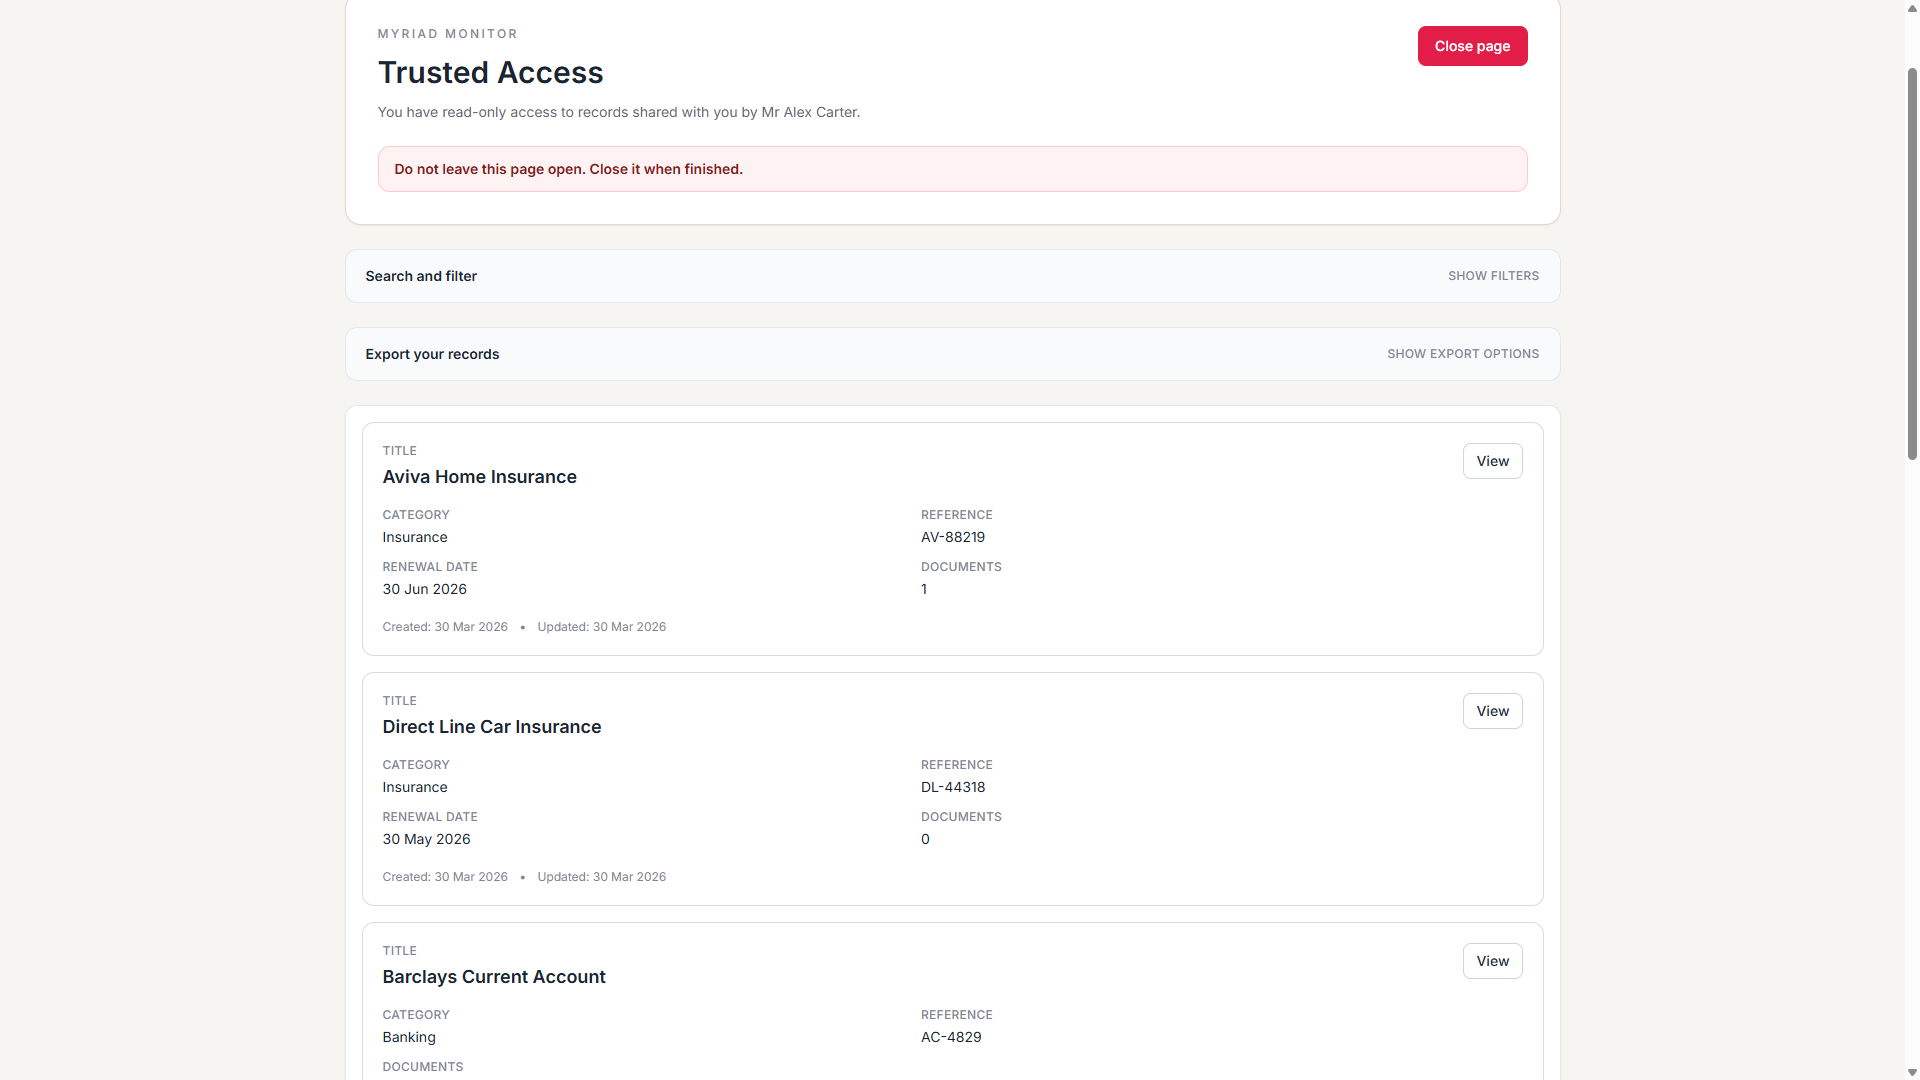View the Barclays Current Account record
The width and height of the screenshot is (1920, 1080).
pyautogui.click(x=1492, y=960)
